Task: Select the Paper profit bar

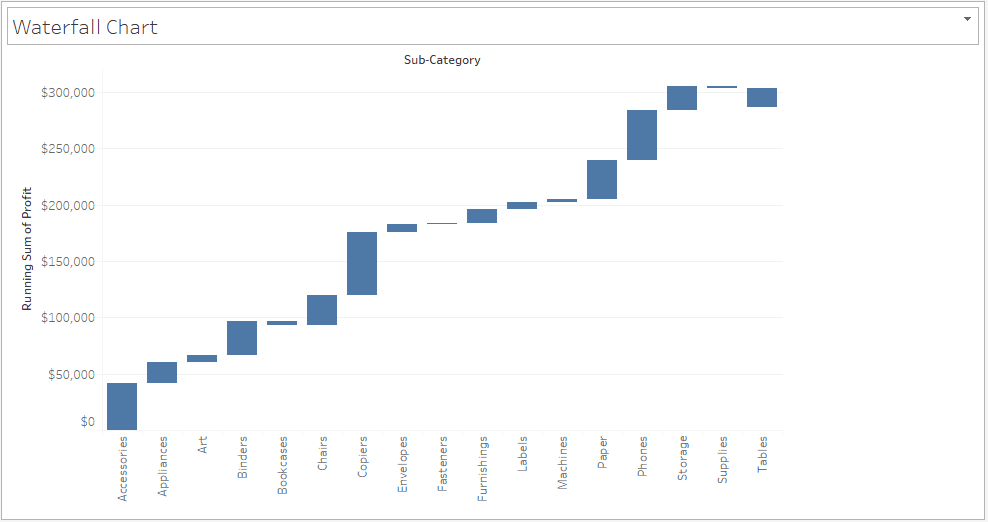Action: tap(602, 179)
